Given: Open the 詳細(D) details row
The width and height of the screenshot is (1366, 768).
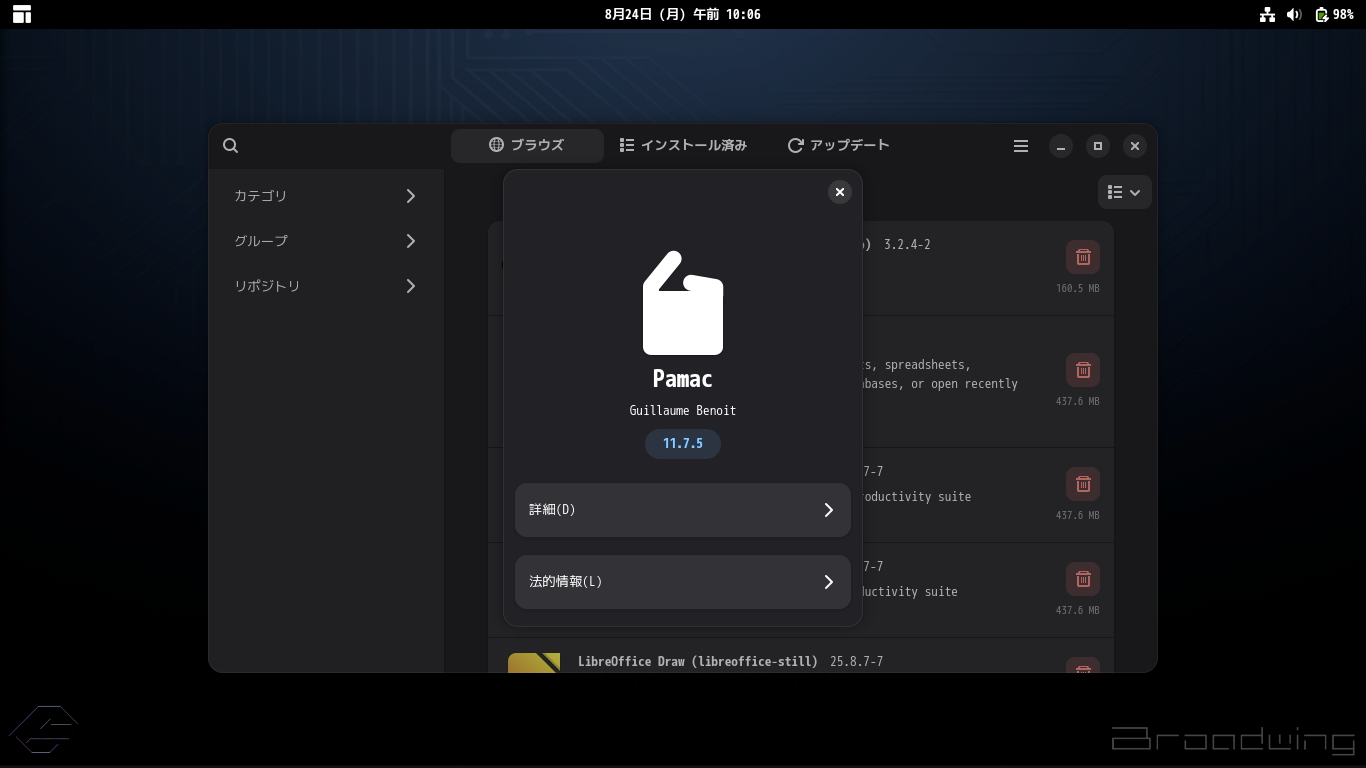Looking at the screenshot, I should point(683,510).
